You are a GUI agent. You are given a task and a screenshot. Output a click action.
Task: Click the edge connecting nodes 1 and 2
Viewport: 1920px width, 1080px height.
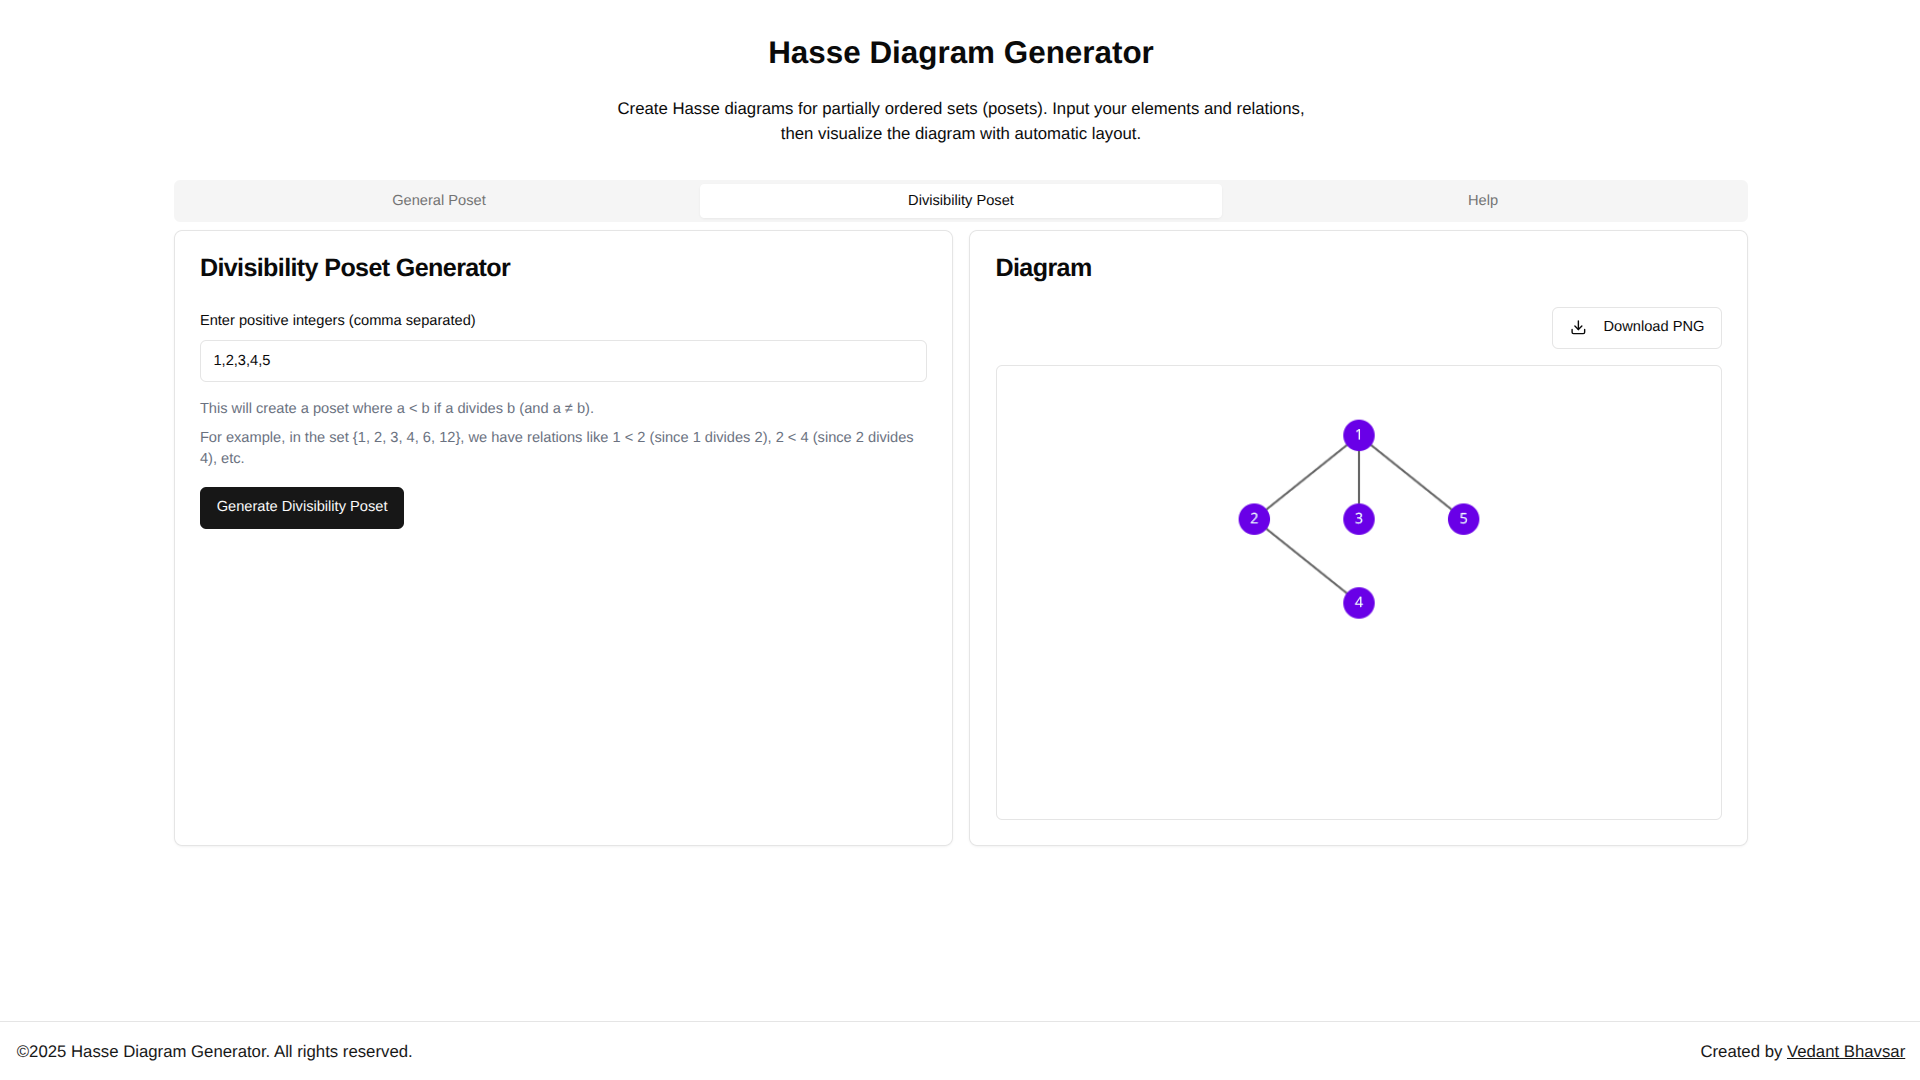(1306, 477)
